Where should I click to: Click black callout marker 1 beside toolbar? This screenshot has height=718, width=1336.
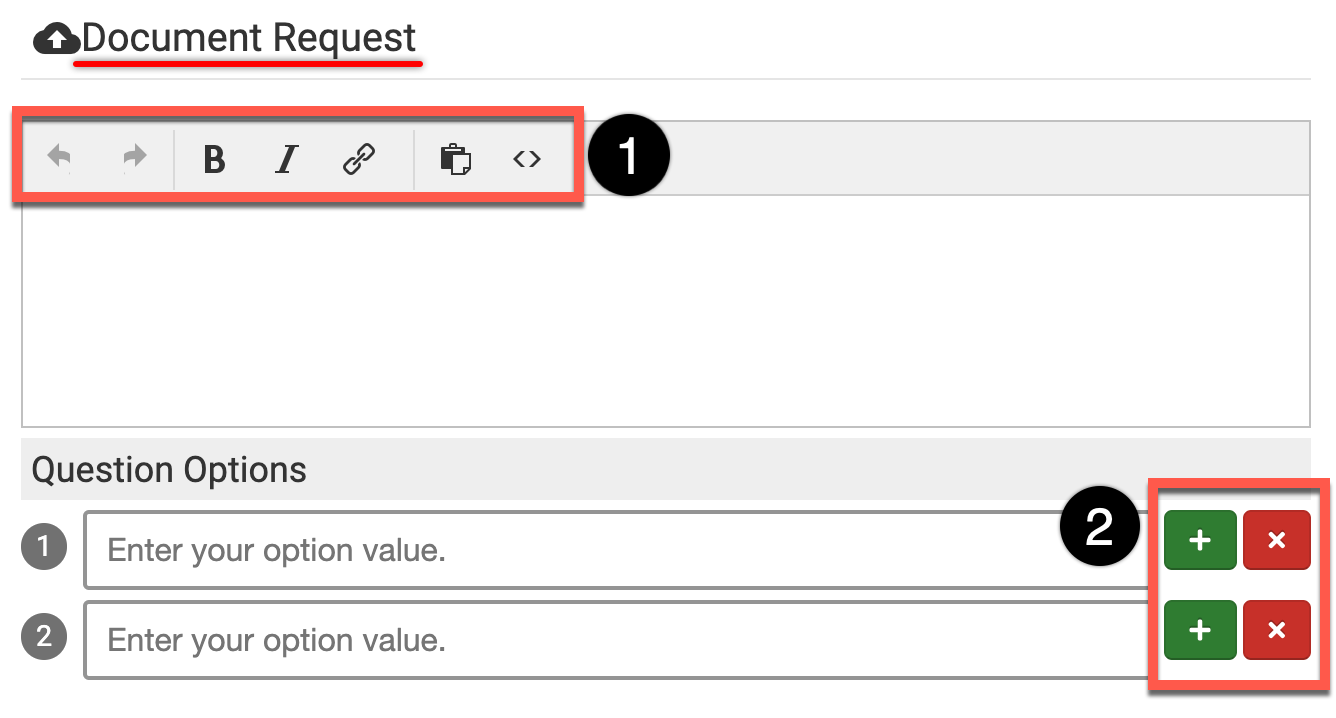pos(628,157)
